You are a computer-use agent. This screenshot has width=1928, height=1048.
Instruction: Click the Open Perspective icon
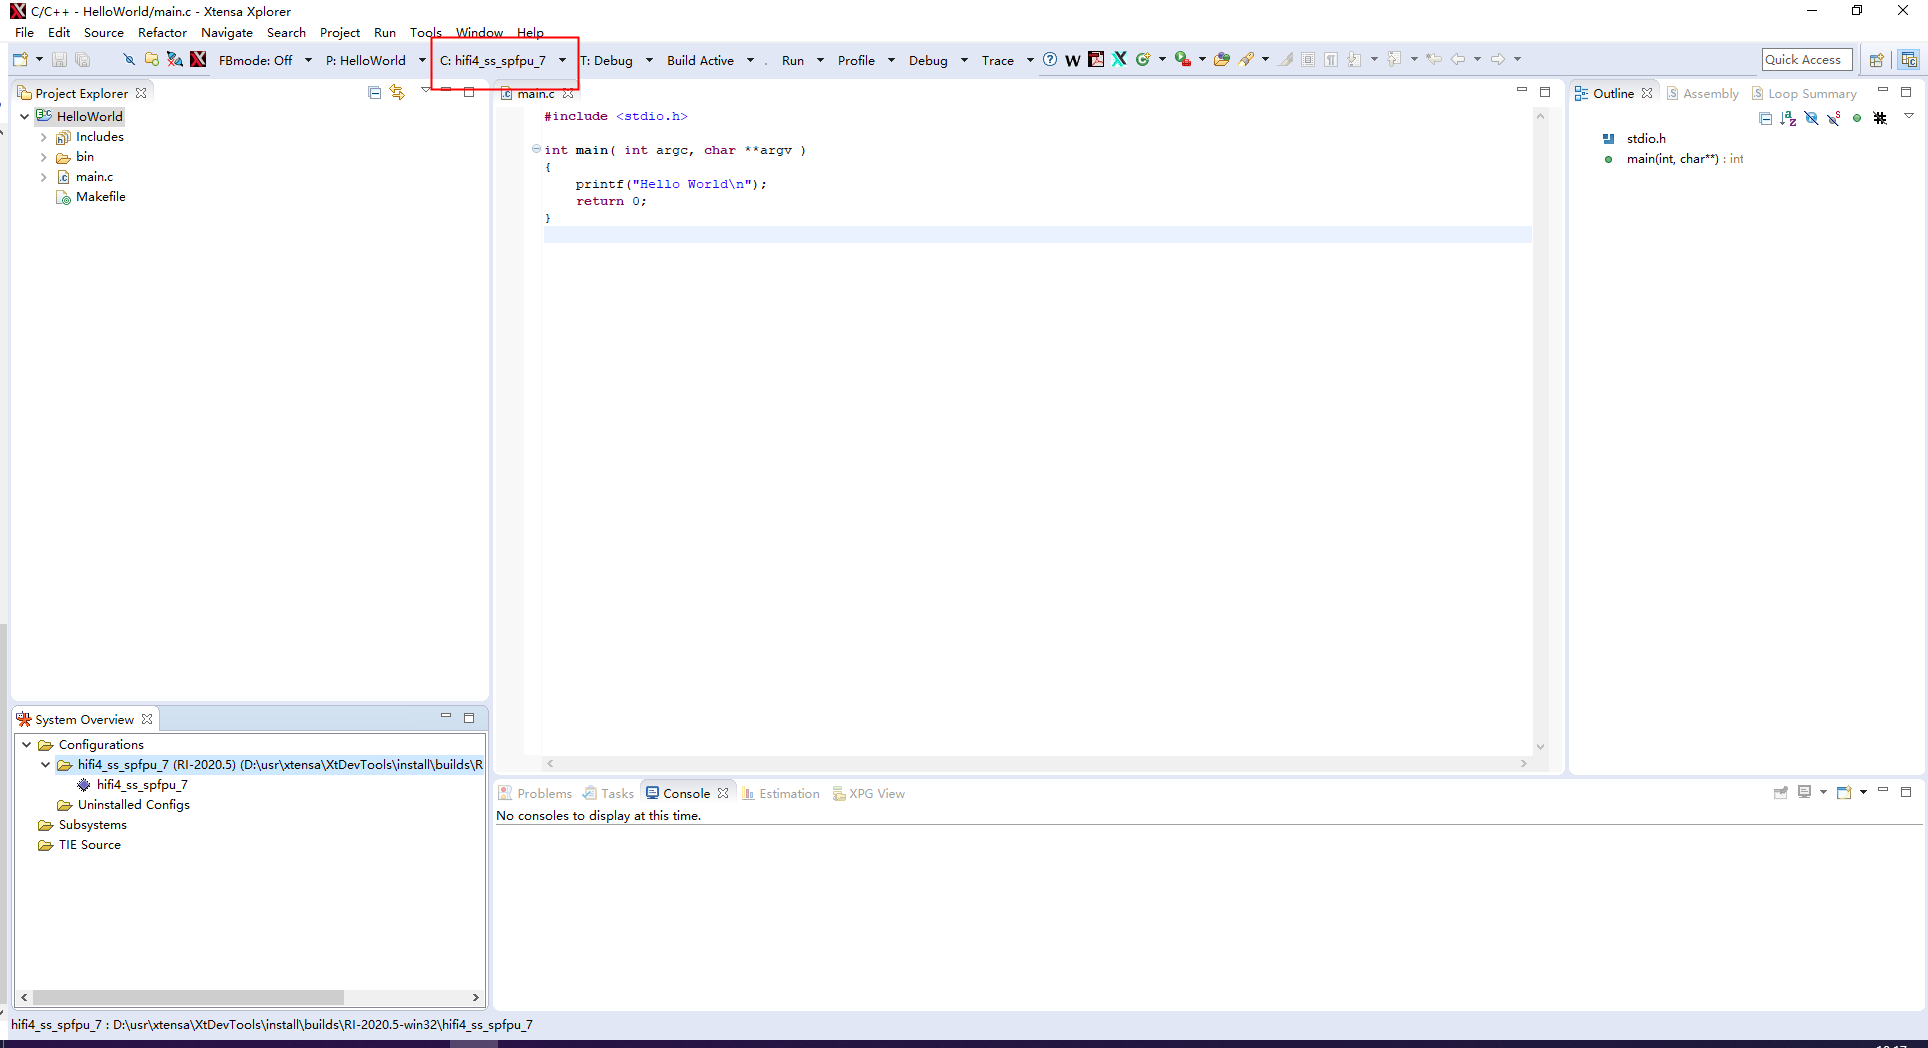[1877, 60]
